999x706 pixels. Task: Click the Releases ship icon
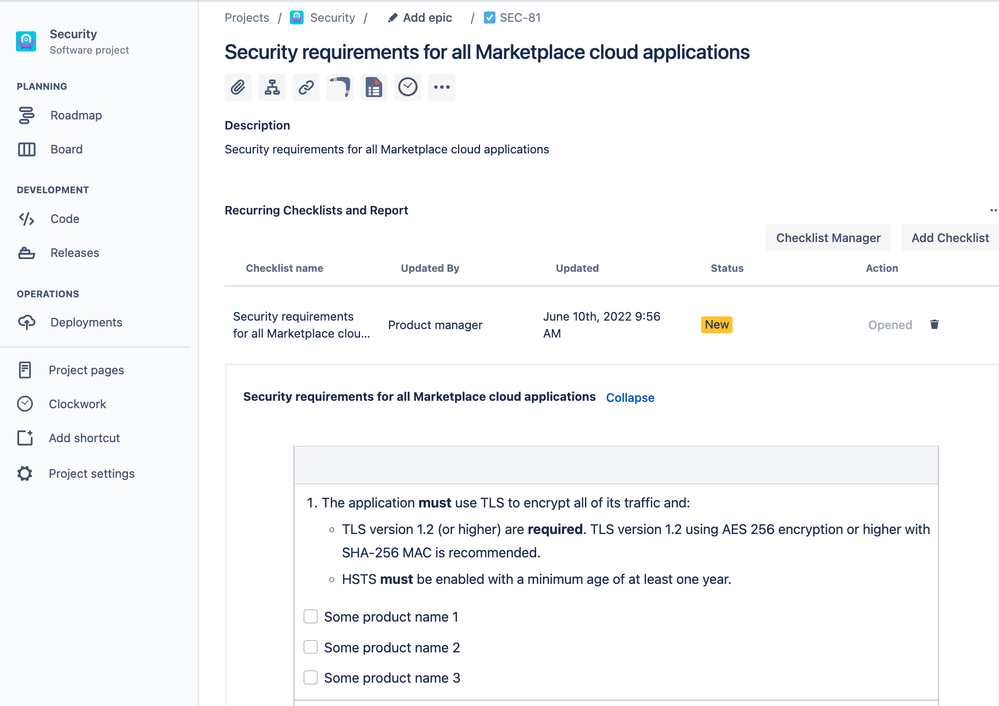(26, 253)
